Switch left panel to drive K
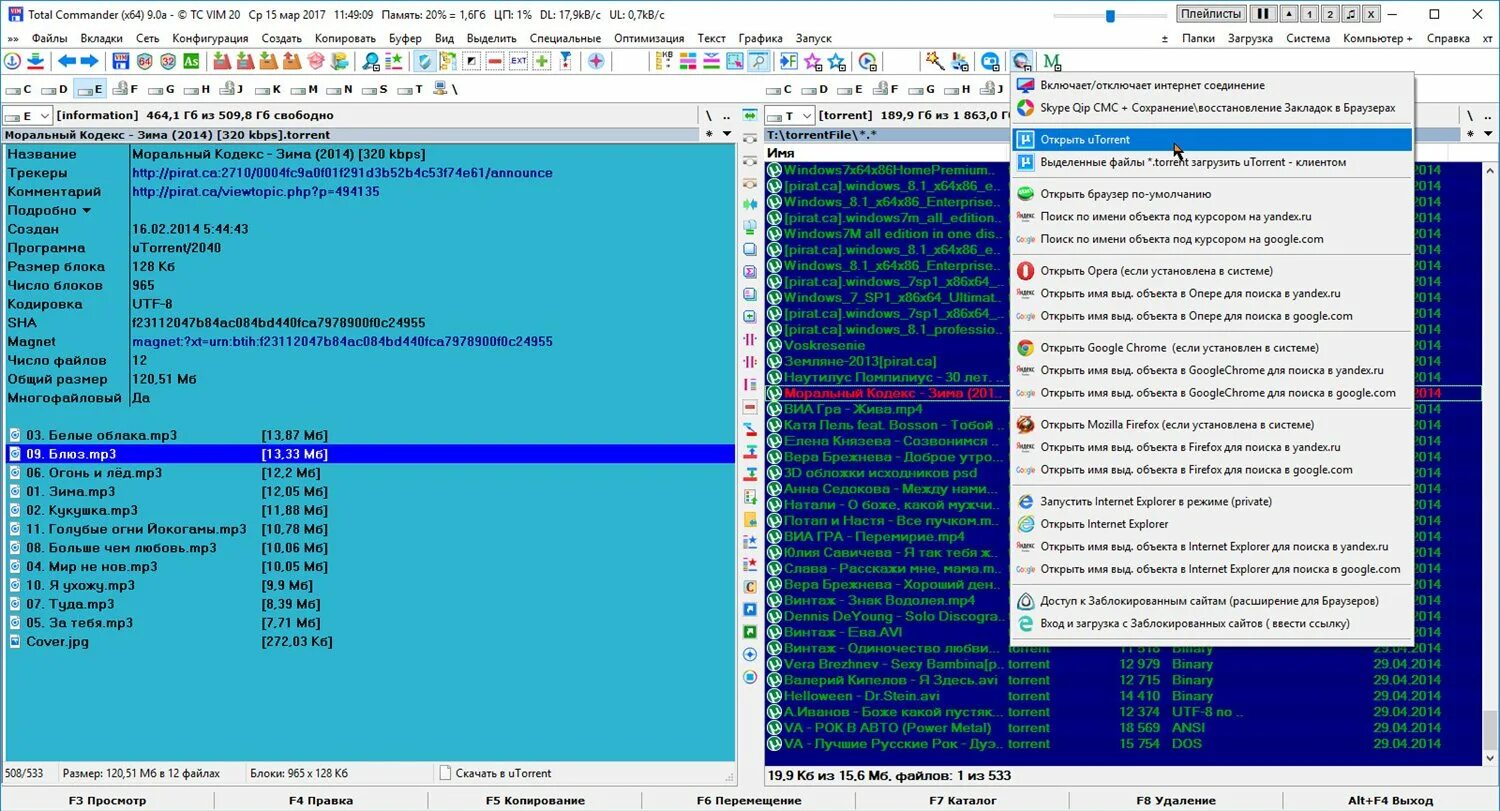This screenshot has width=1500, height=811. click(268, 89)
